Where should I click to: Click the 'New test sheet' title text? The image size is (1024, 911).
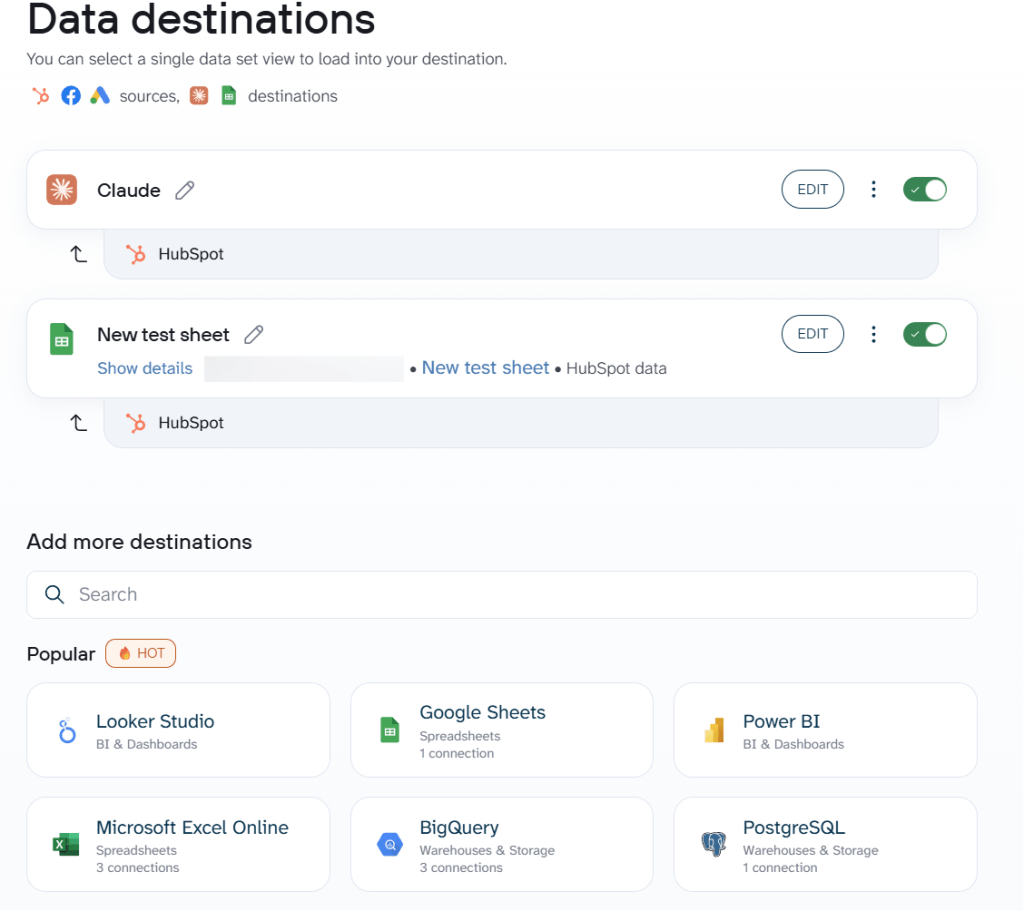(163, 334)
